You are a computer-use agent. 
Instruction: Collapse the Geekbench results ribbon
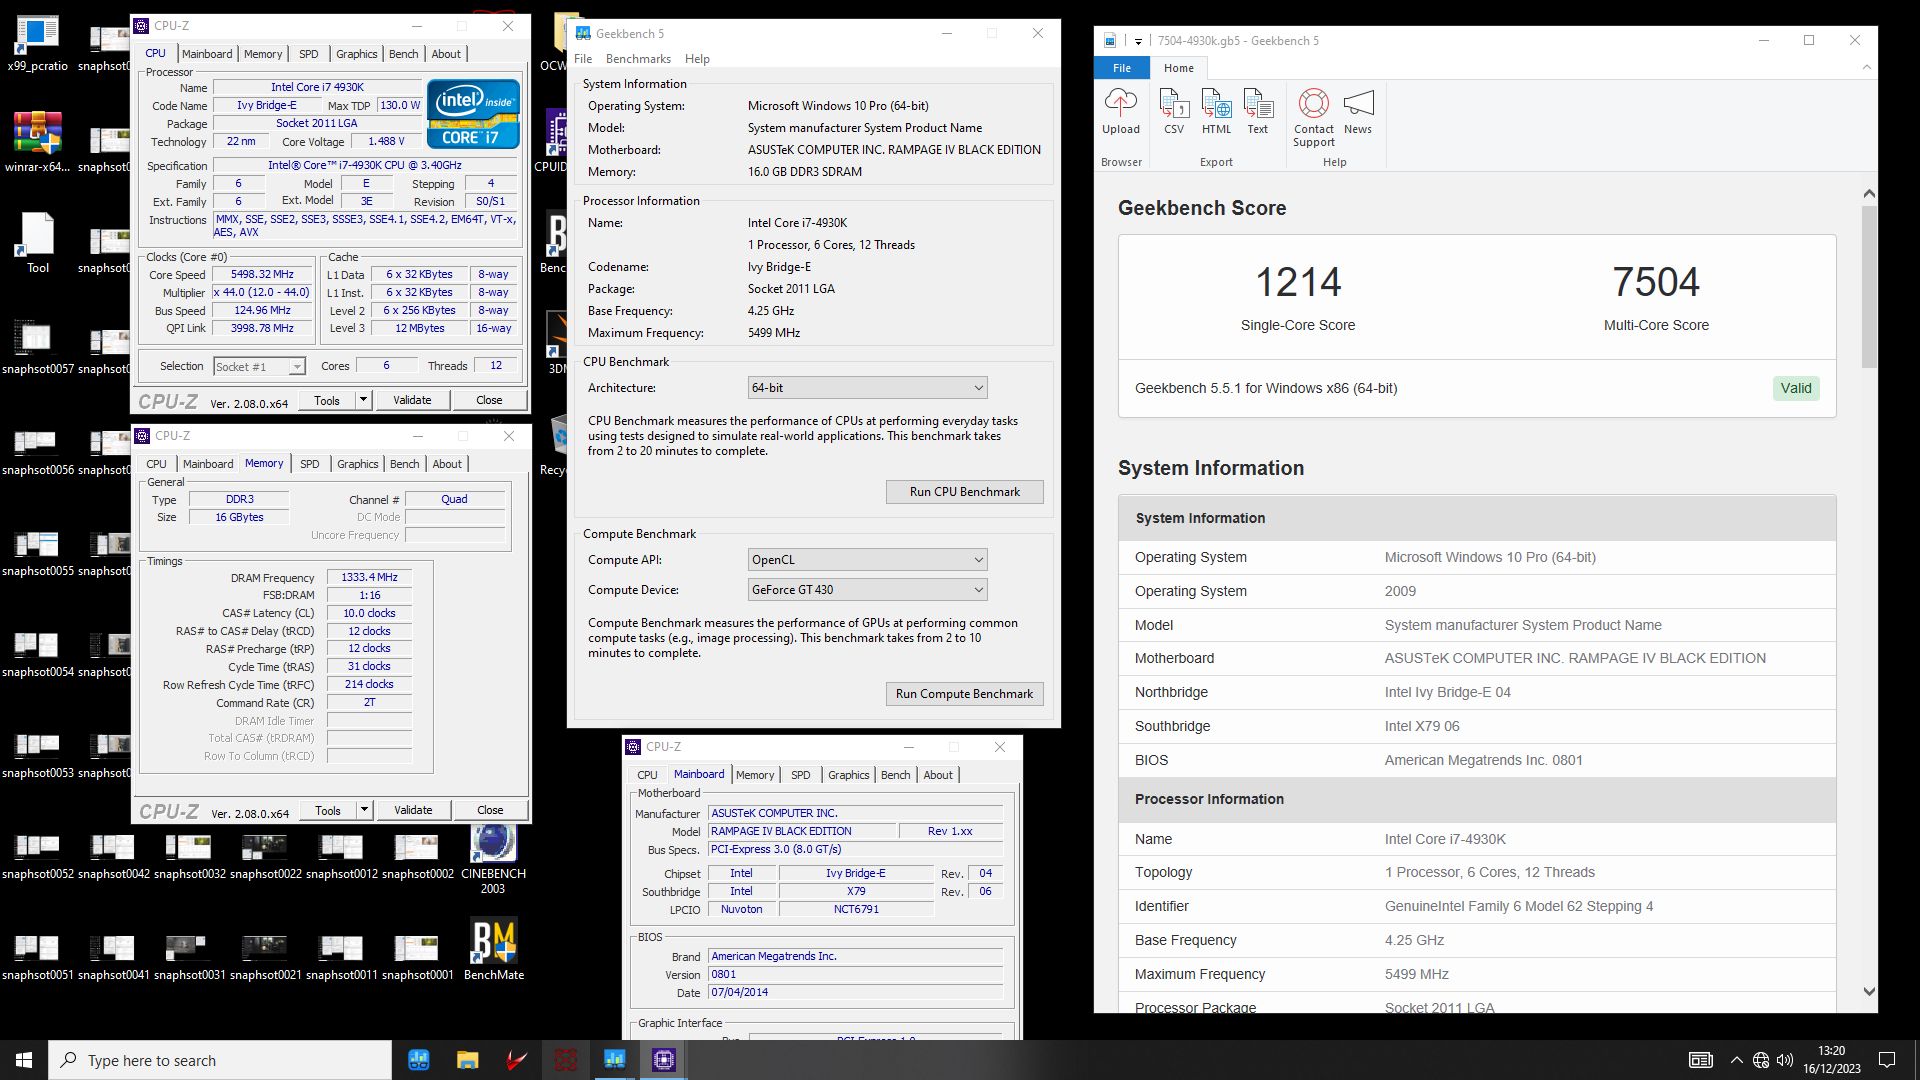point(1866,67)
